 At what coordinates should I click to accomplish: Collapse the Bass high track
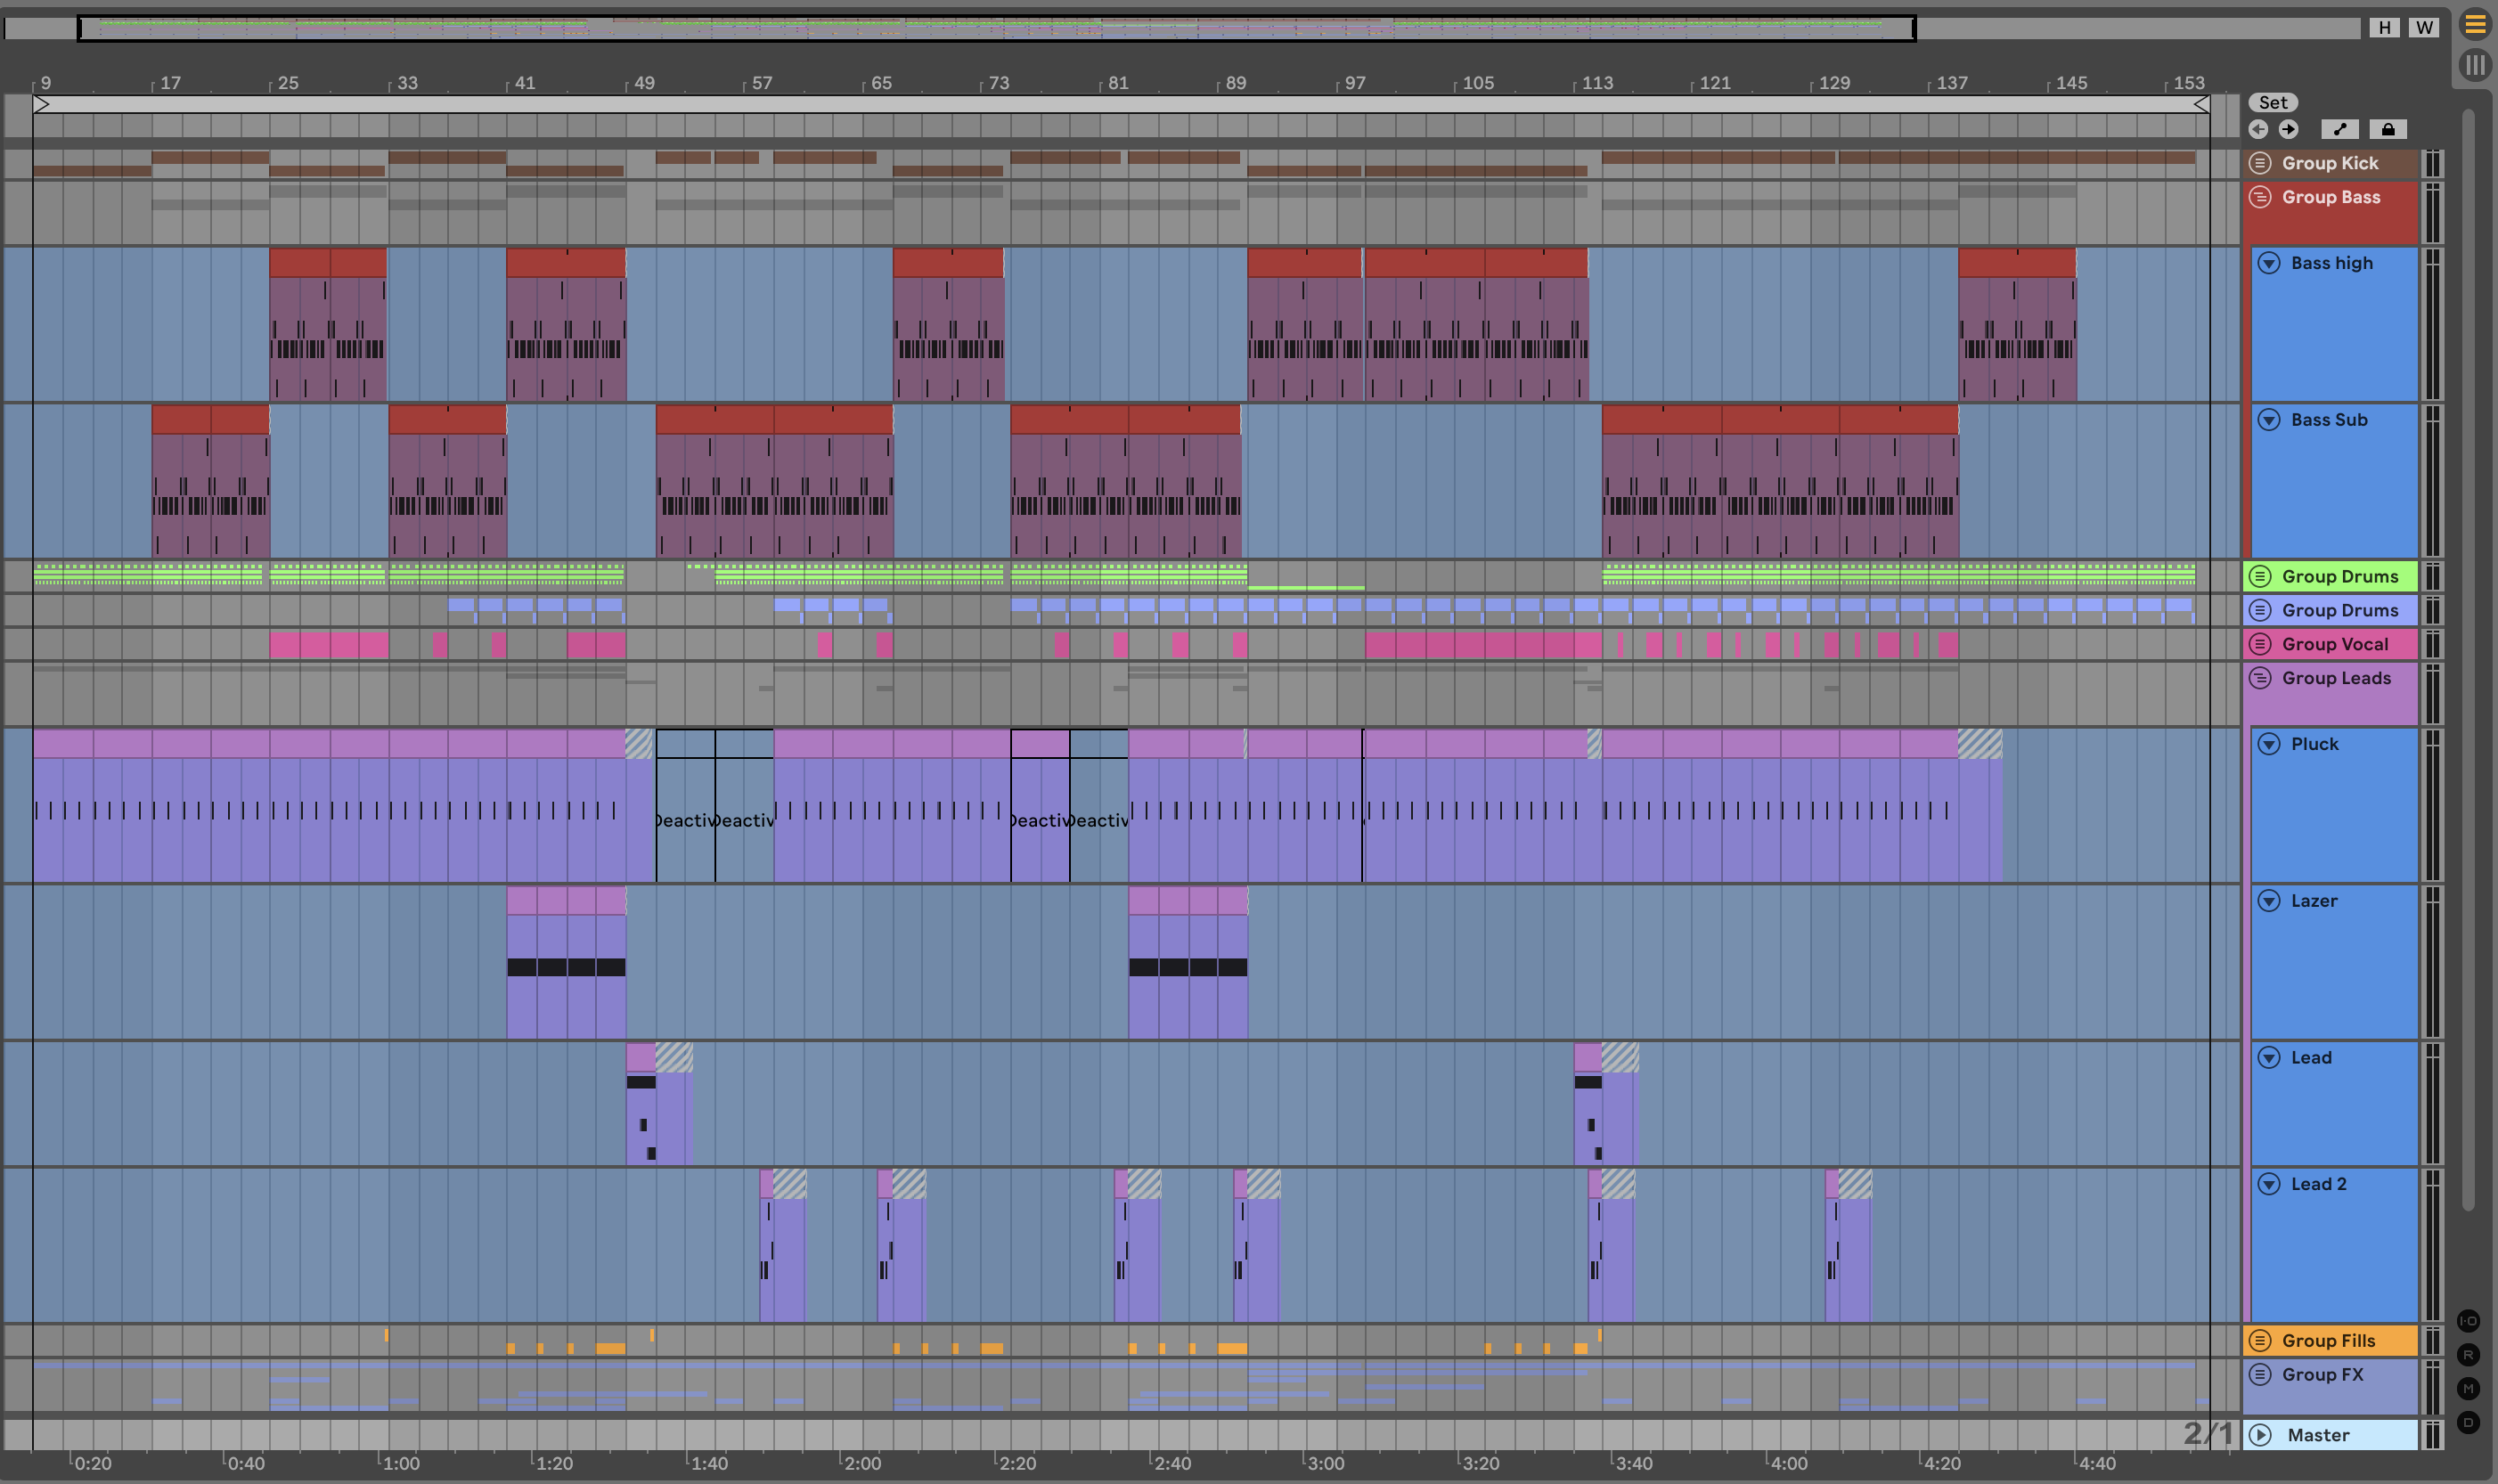coord(2269,263)
